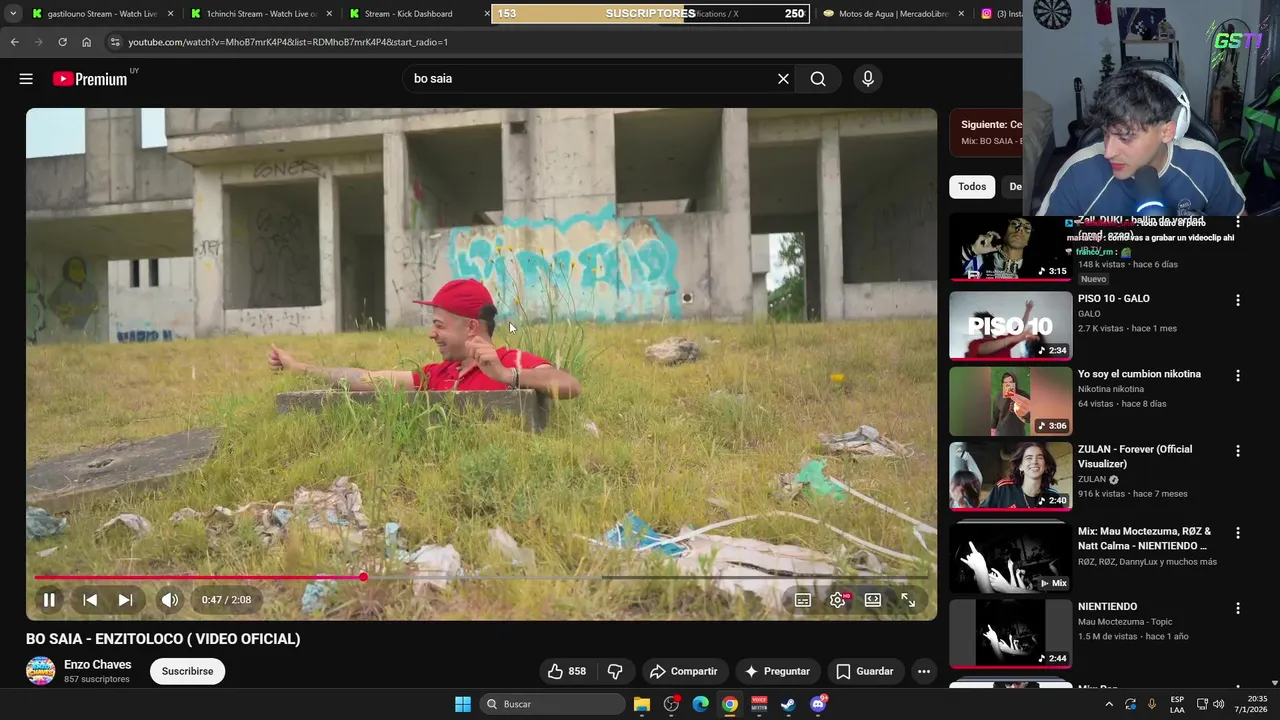Open the Preguntar AI button

pos(777,671)
